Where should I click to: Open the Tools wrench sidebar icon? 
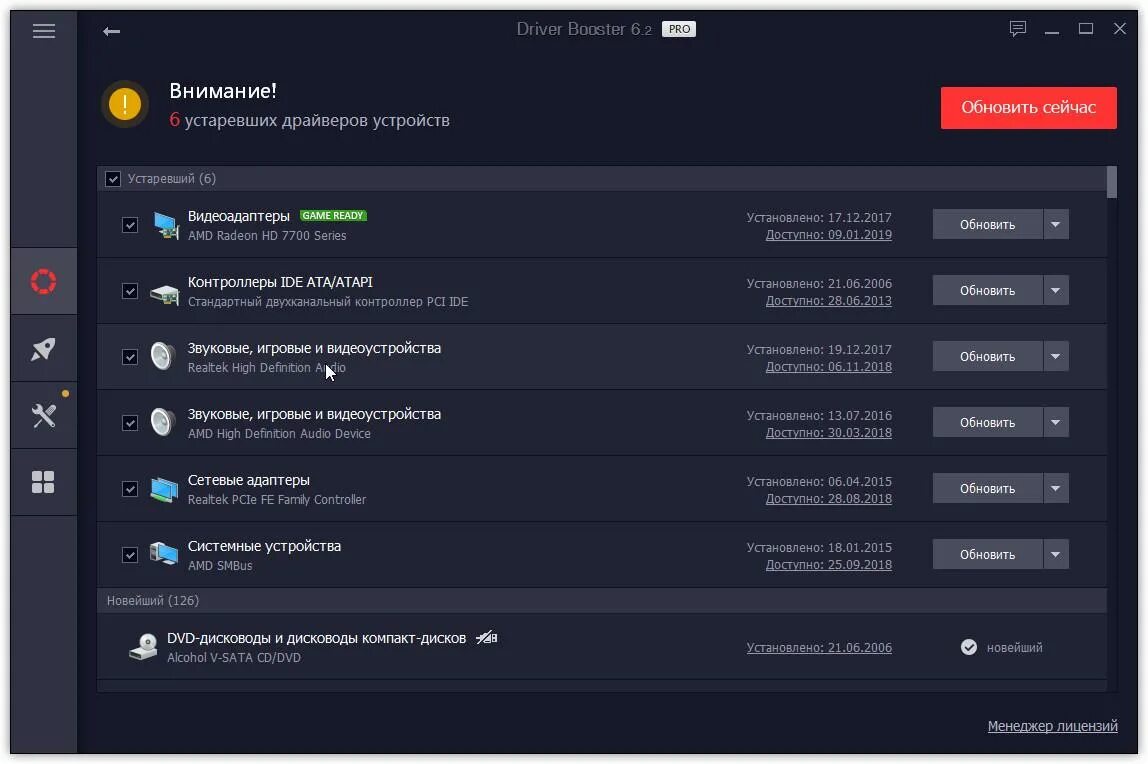click(43, 416)
